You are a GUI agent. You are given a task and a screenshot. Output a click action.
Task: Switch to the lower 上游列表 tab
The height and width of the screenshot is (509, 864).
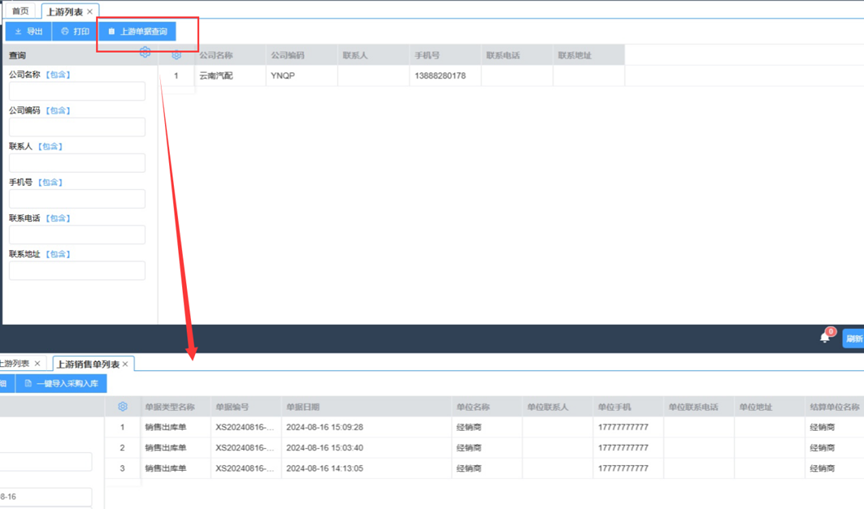(14, 364)
